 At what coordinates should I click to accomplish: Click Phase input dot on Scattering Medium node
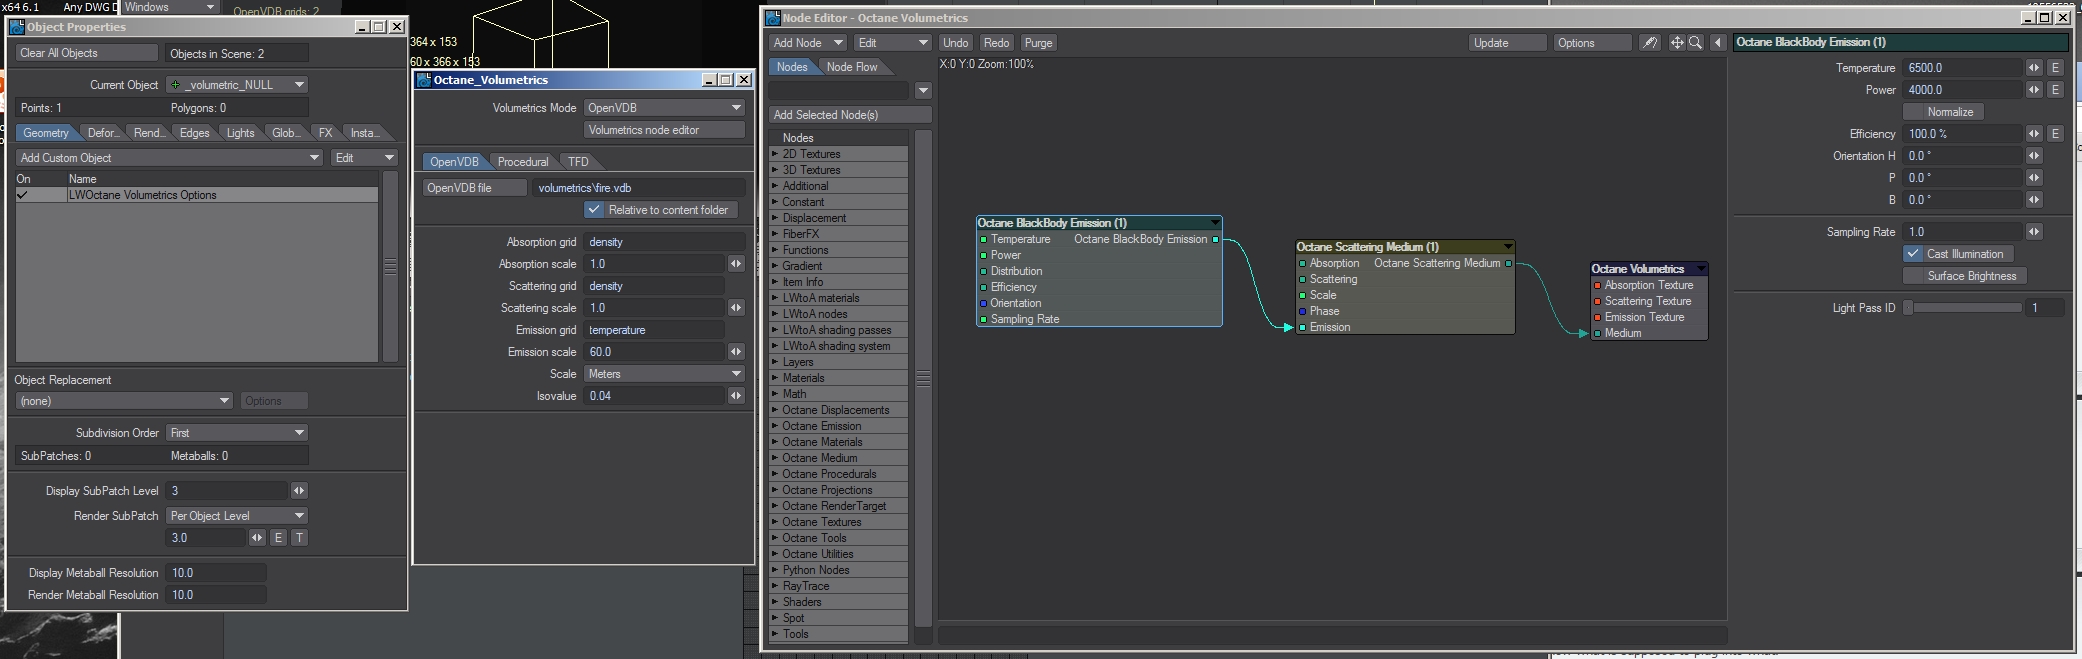pyautogui.click(x=1303, y=312)
